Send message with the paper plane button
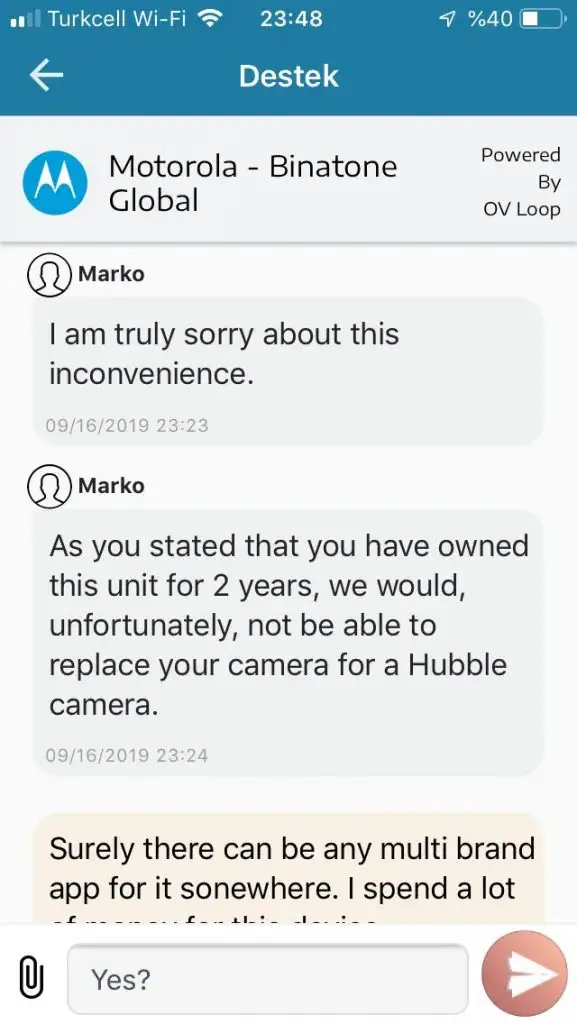 (x=524, y=974)
